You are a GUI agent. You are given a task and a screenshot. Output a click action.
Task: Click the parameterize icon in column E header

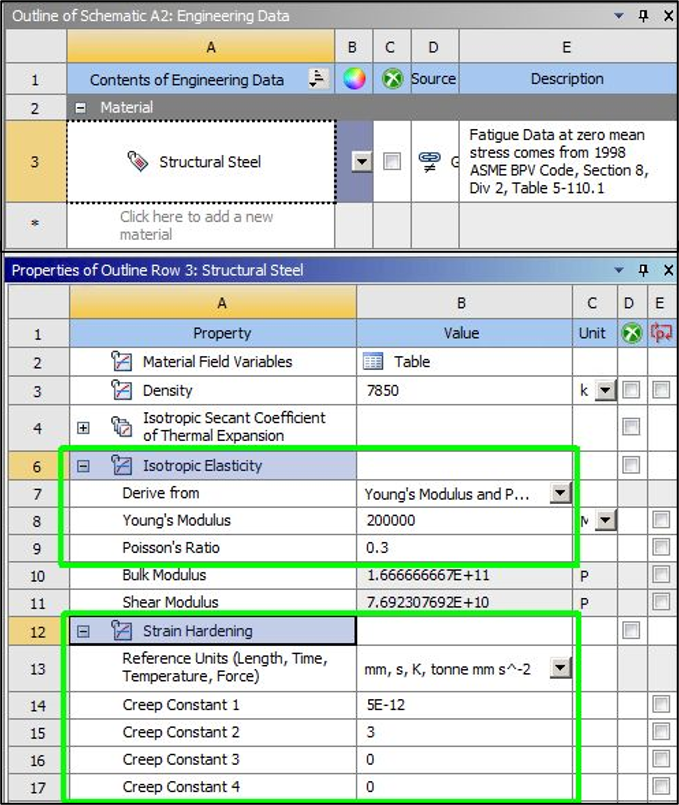click(661, 333)
